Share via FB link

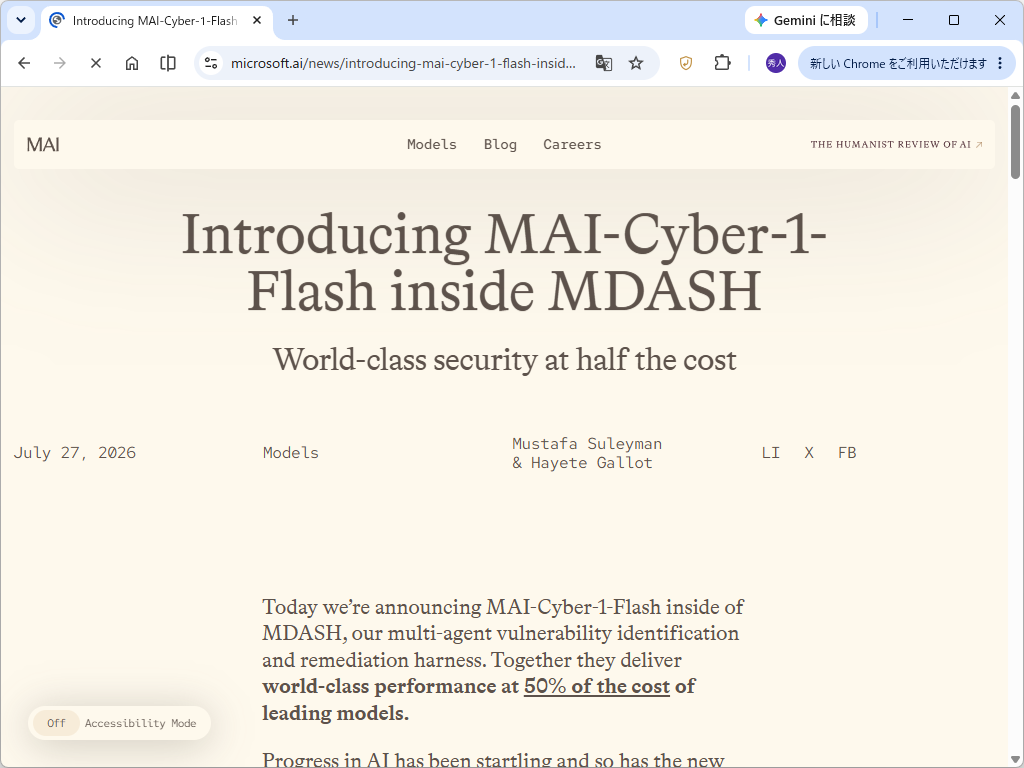[x=847, y=453]
